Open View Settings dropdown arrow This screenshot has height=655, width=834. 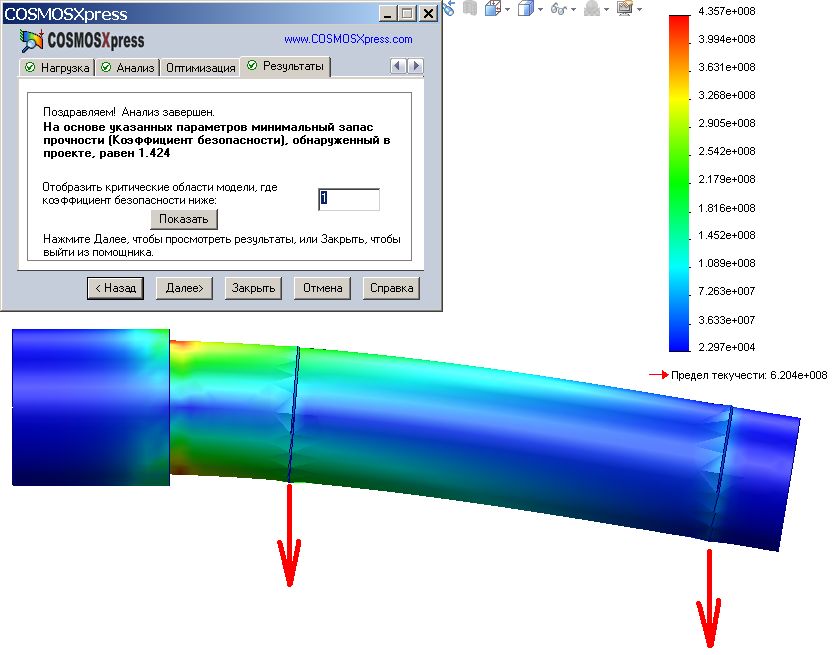tap(639, 10)
